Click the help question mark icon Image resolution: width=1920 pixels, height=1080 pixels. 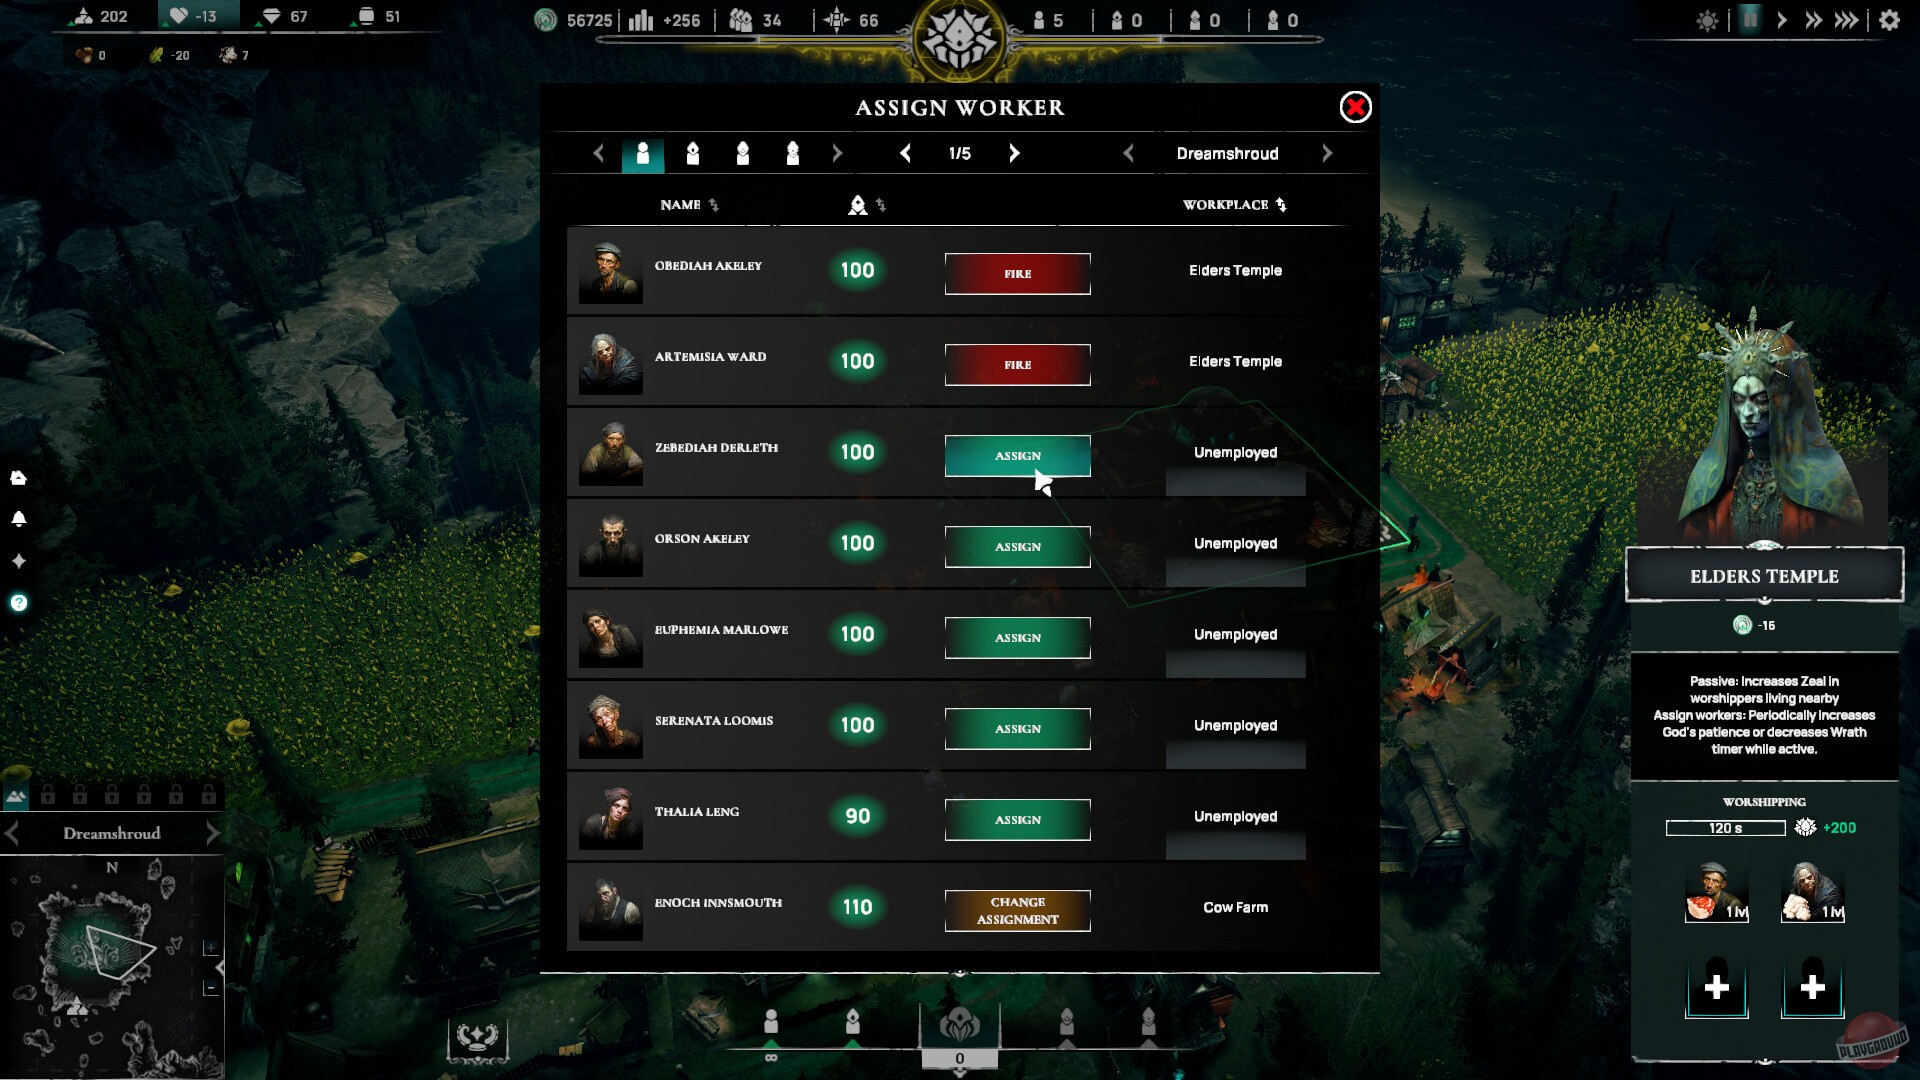[x=19, y=603]
